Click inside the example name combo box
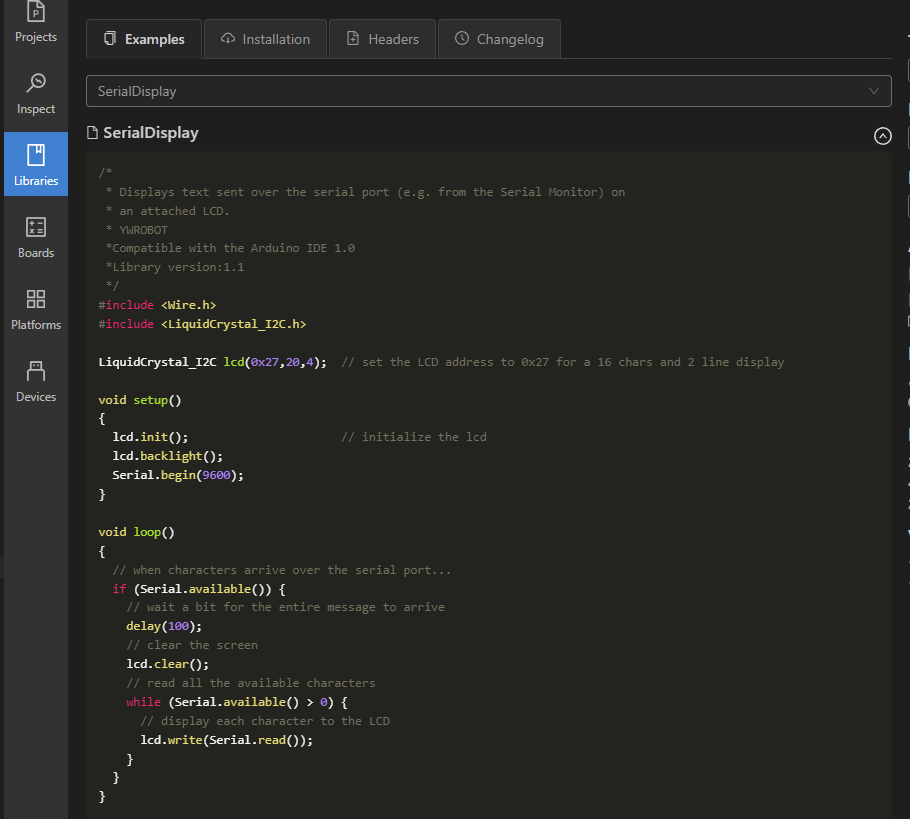 coord(400,91)
